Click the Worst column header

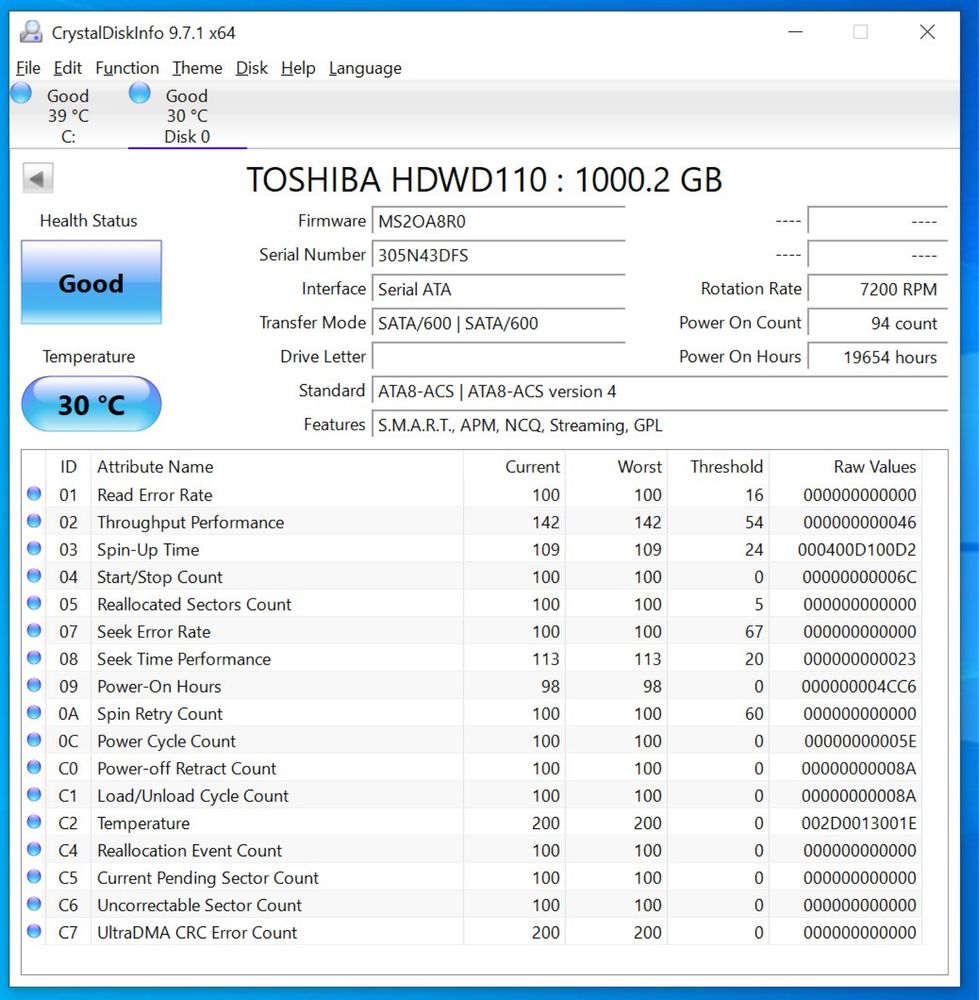point(640,467)
